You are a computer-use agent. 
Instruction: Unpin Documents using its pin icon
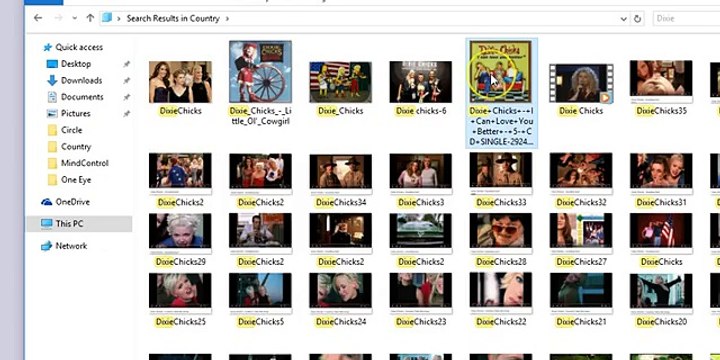127,97
